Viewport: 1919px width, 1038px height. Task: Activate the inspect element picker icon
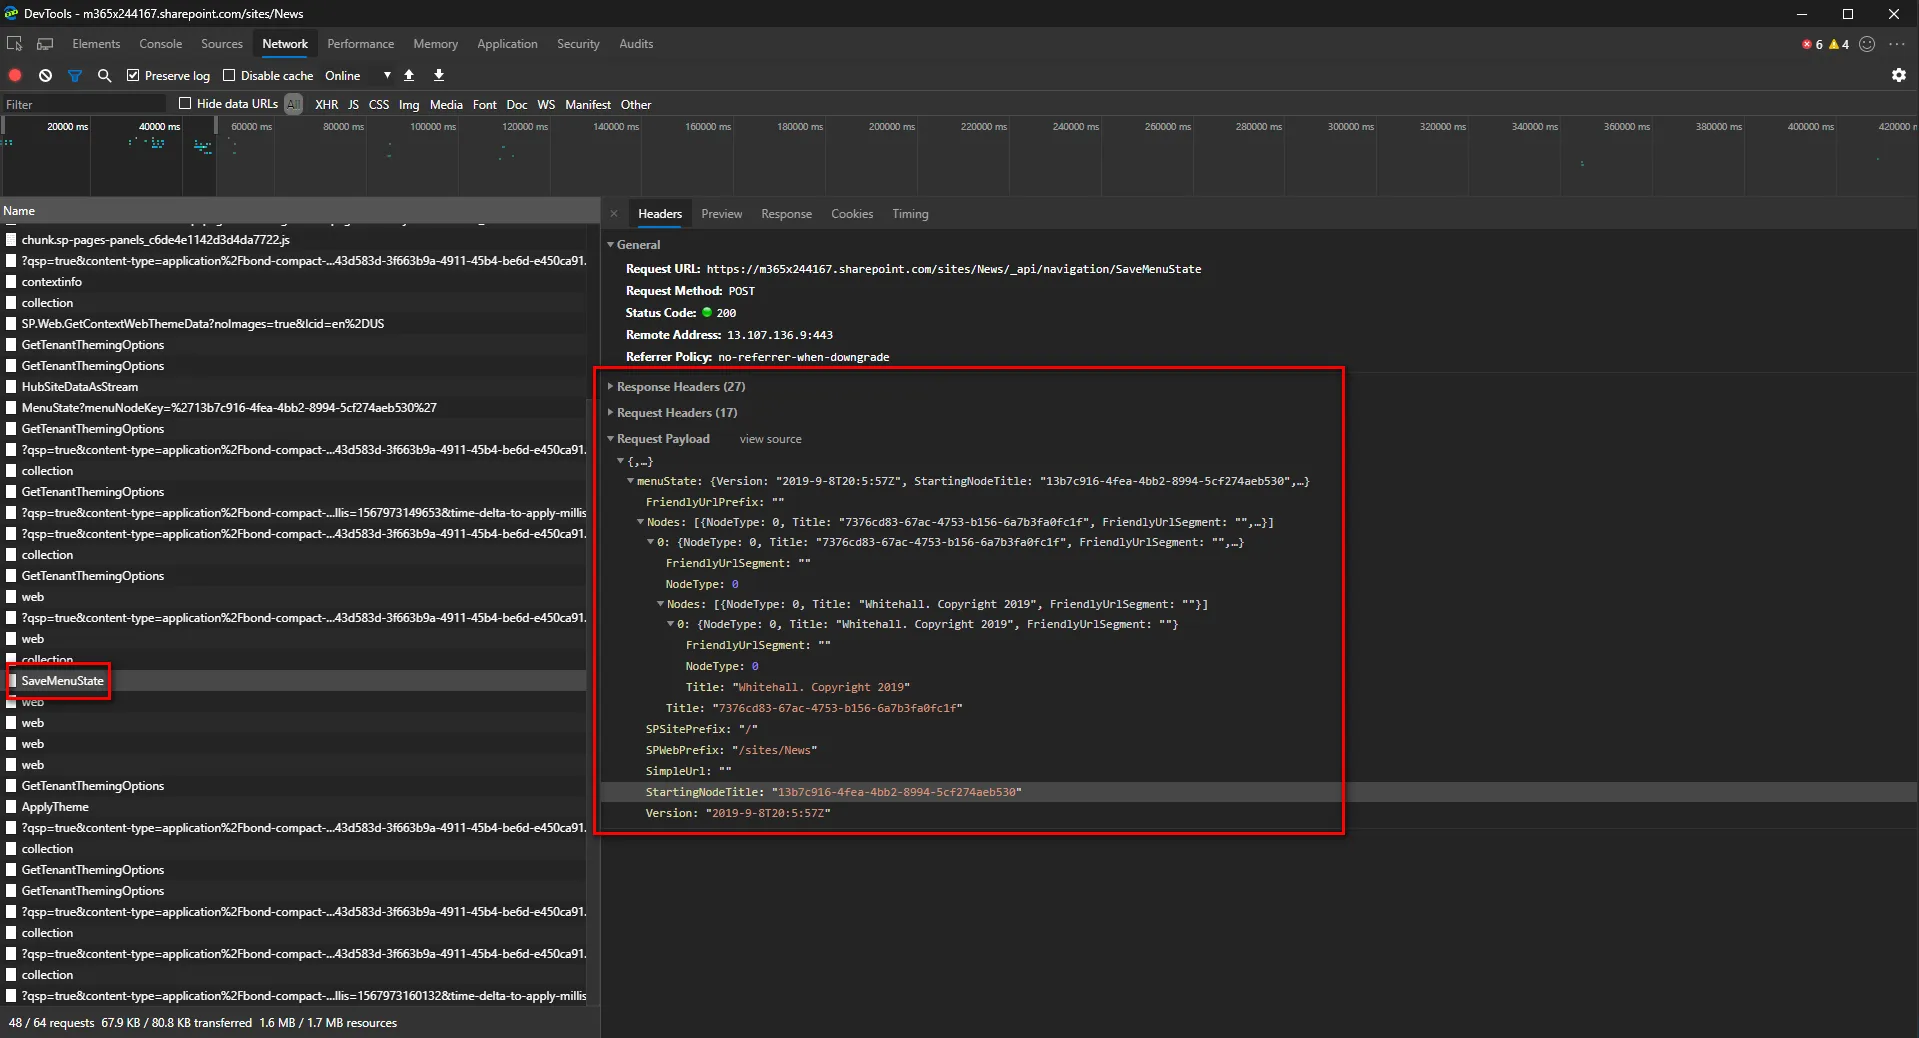(15, 44)
